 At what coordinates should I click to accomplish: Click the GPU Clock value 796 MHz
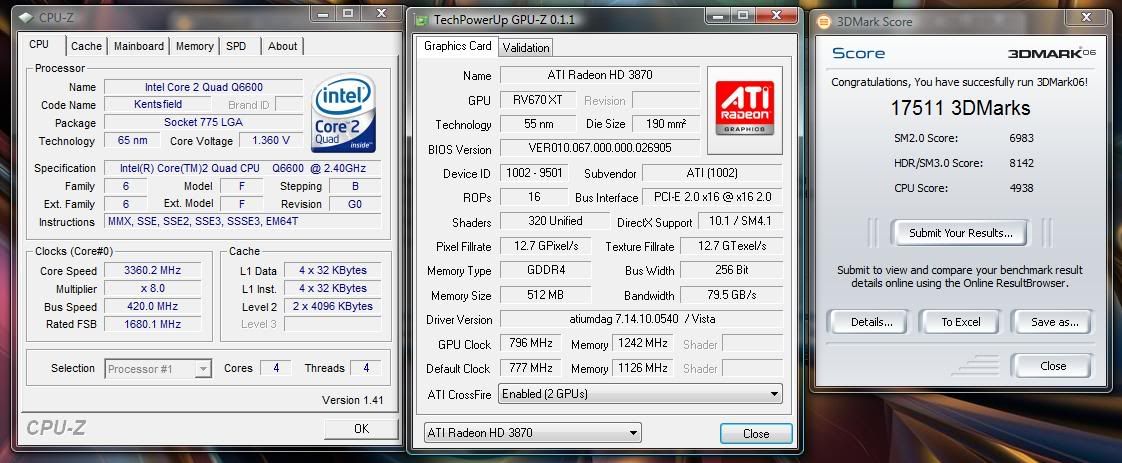(x=530, y=343)
